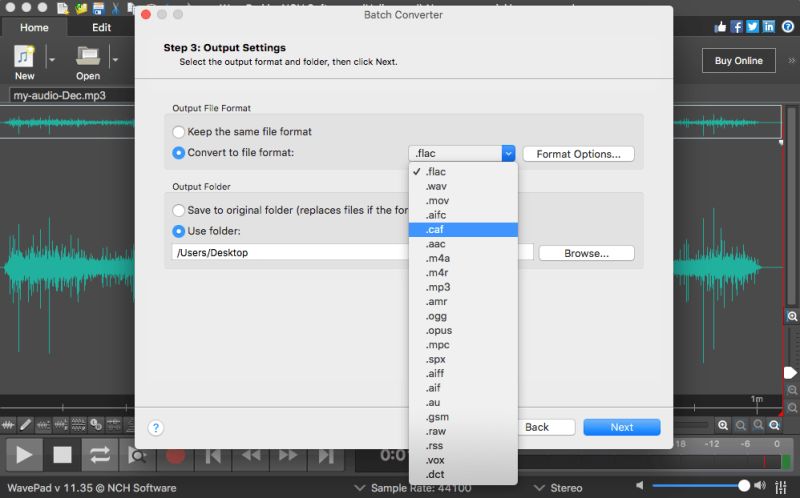Adjust the volume slider knob

coord(744,485)
